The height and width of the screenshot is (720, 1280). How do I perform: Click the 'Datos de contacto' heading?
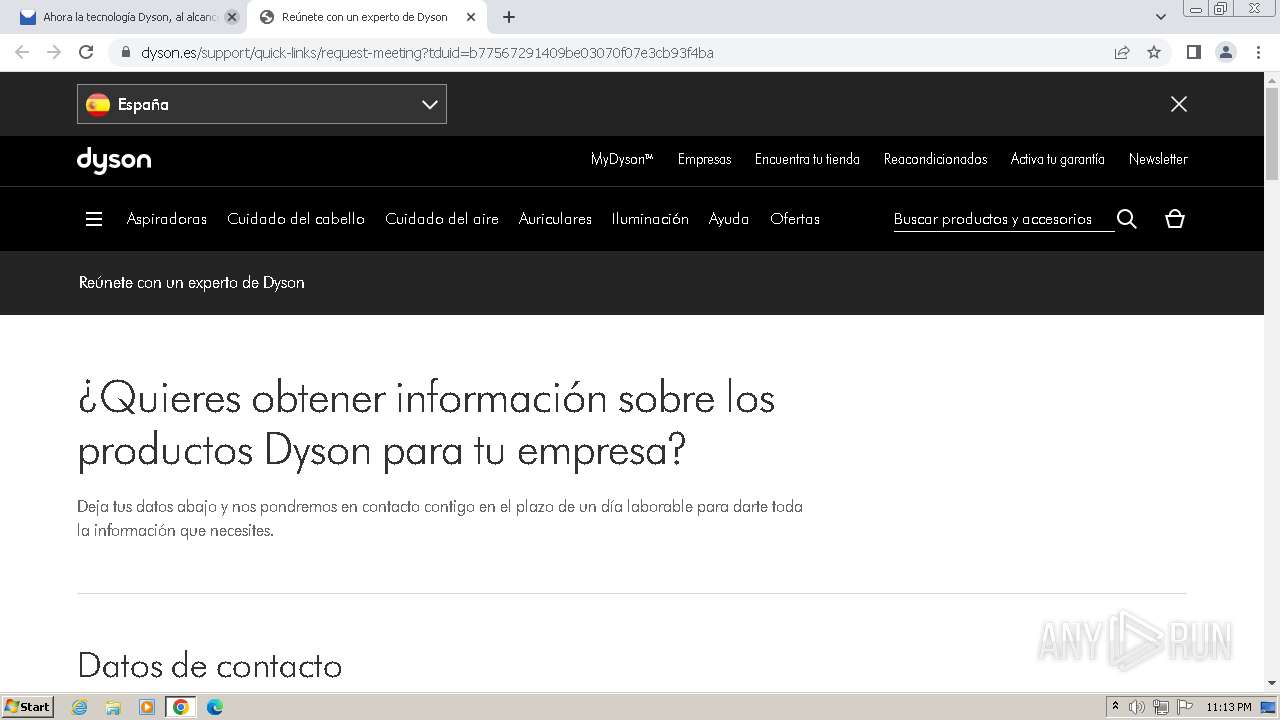coord(210,665)
